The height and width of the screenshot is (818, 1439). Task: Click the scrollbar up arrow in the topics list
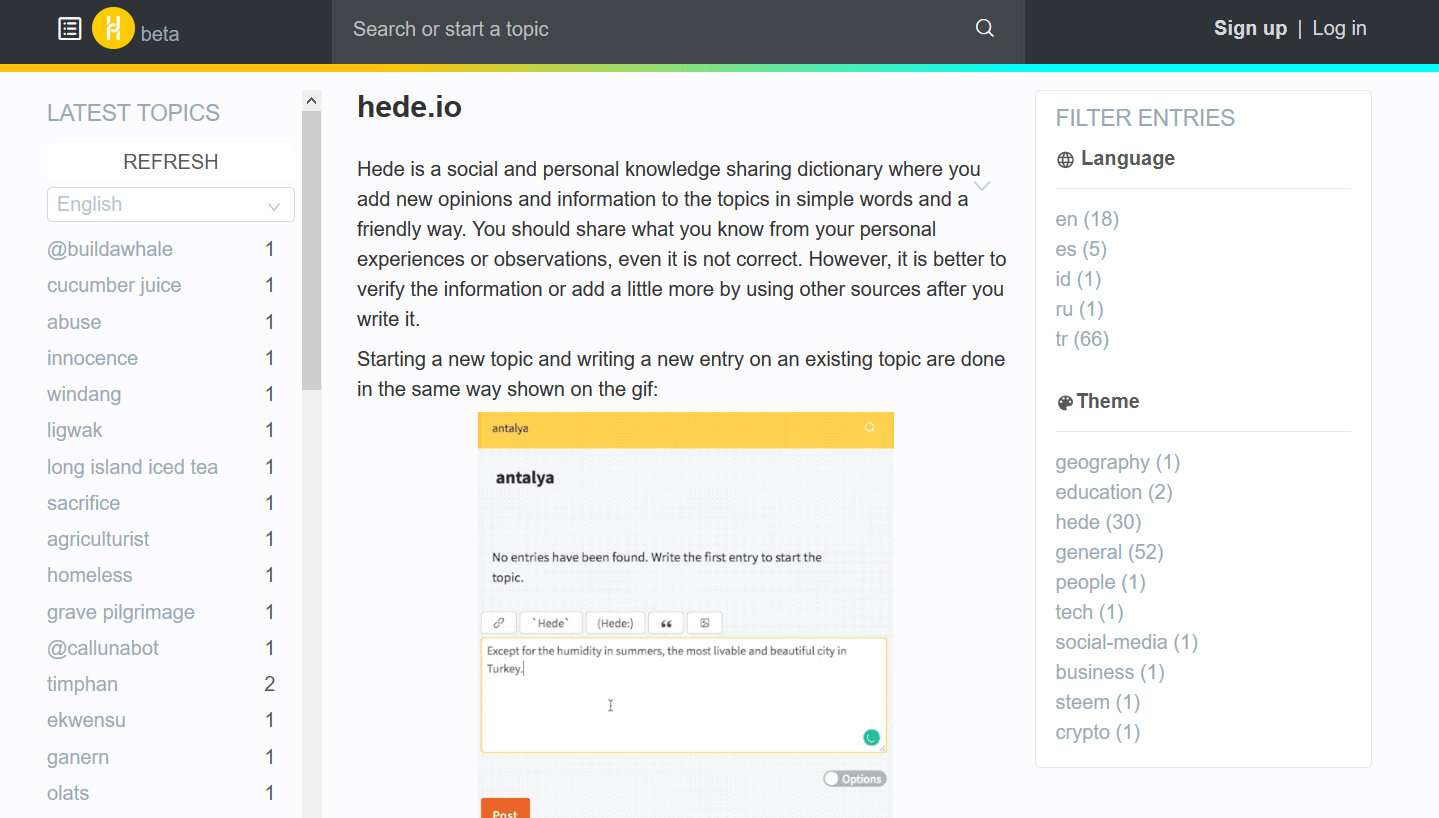point(312,101)
